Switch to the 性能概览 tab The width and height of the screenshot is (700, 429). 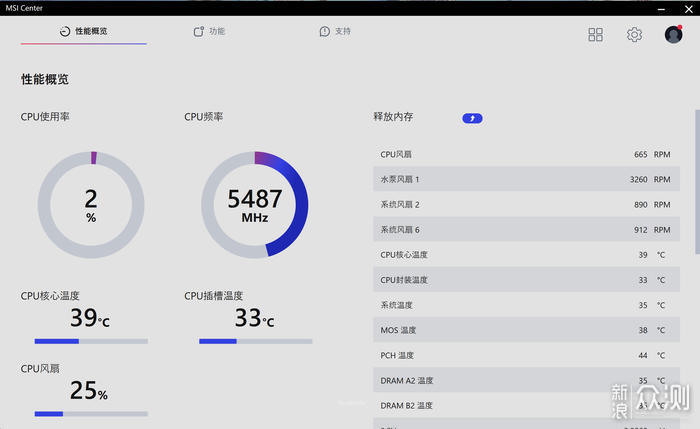coord(83,31)
